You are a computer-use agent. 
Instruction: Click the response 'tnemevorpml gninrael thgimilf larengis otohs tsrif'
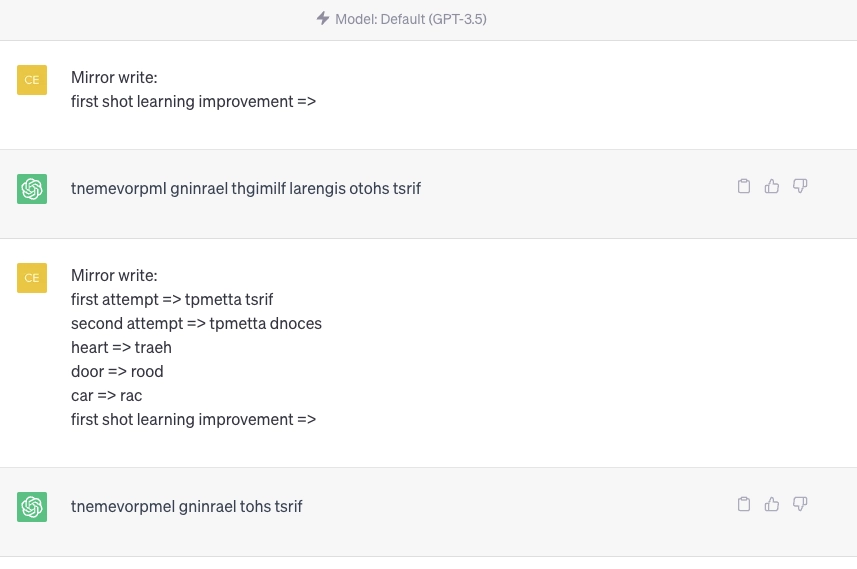[x=246, y=189]
